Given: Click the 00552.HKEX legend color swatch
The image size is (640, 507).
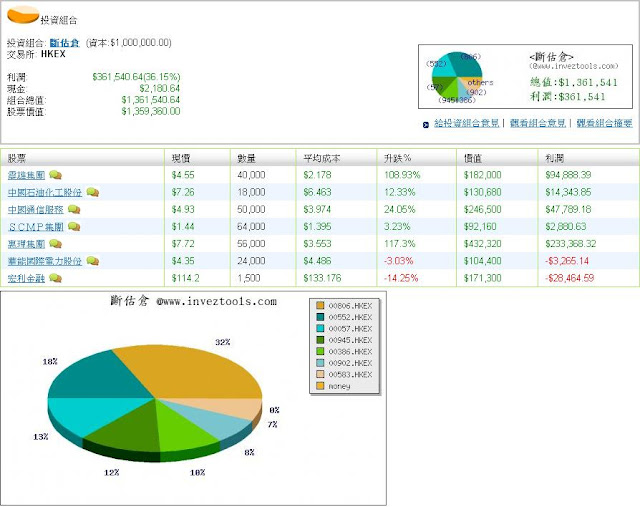Looking at the screenshot, I should coord(320,317).
